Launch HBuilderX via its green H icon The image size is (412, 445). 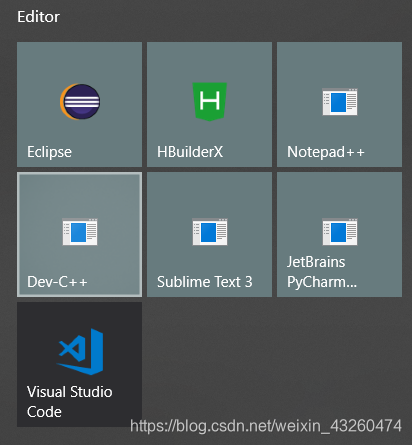coord(210,101)
